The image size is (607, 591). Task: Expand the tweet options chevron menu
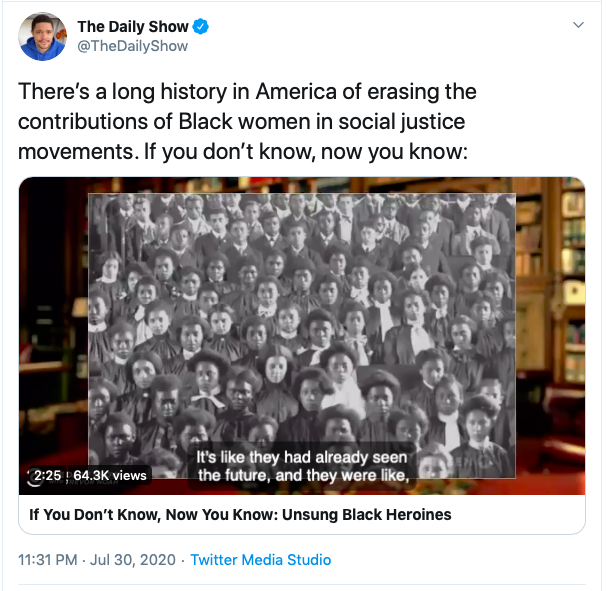[578, 25]
